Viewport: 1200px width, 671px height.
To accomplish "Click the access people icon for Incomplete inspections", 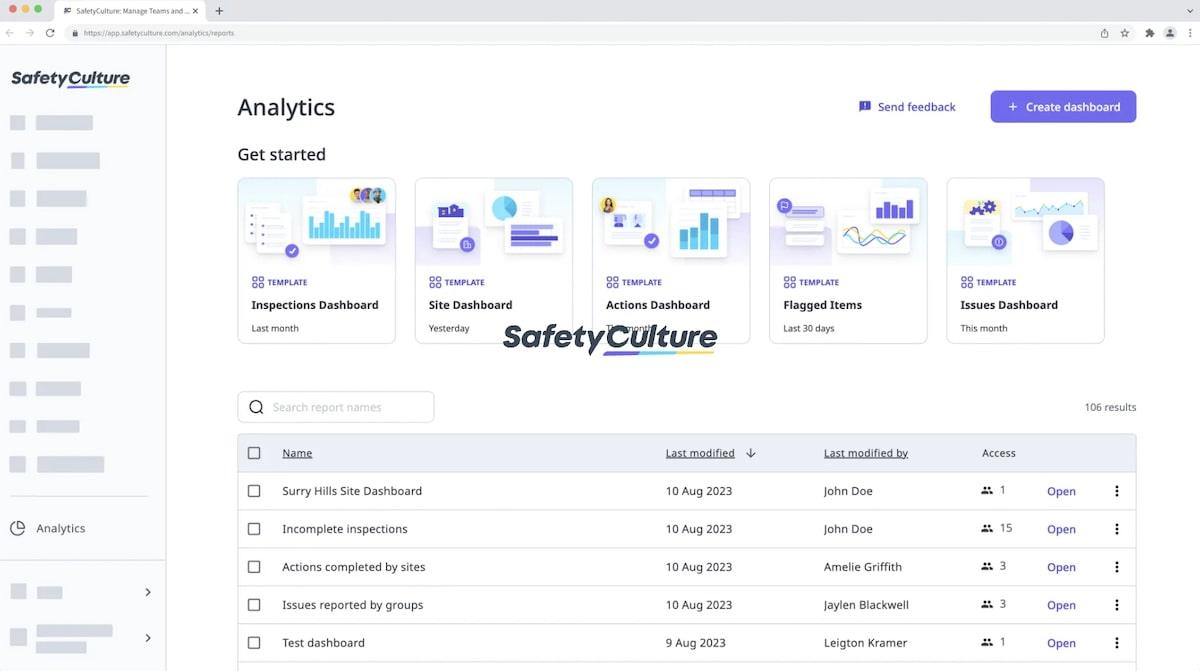I will point(987,529).
